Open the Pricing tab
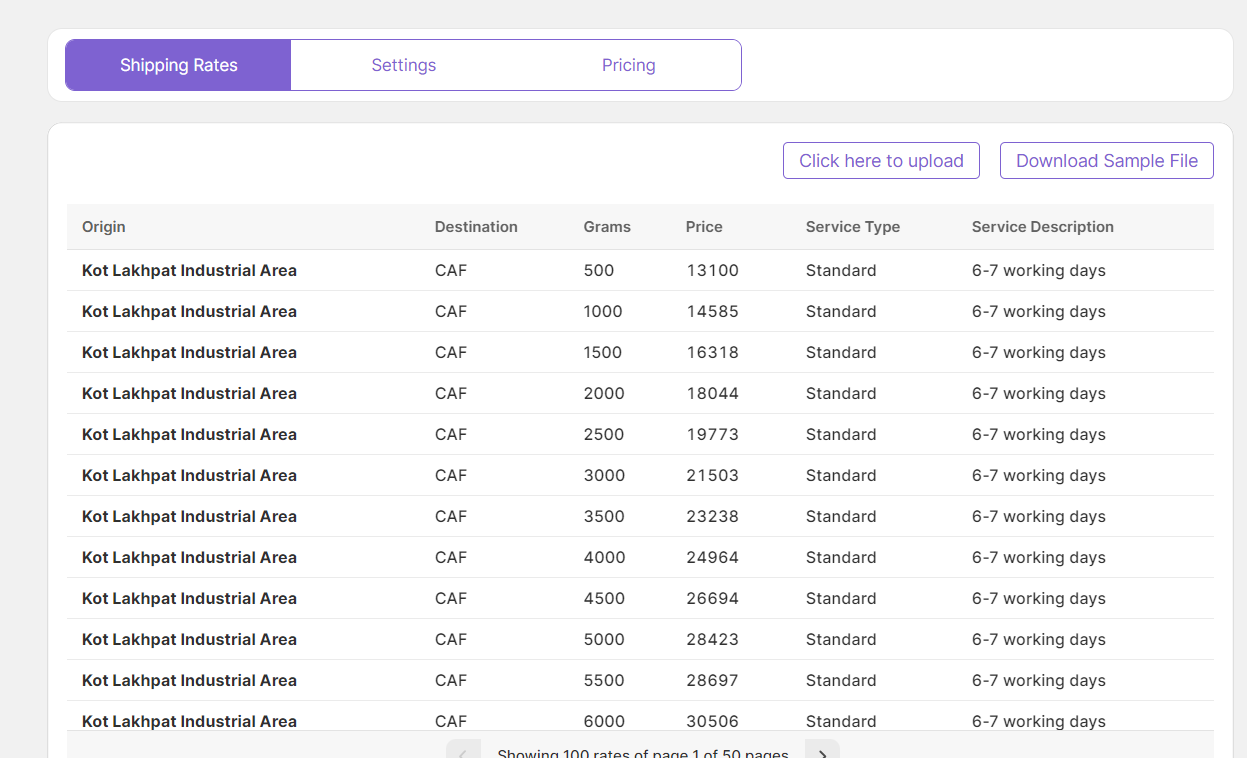1247x758 pixels. pos(628,65)
